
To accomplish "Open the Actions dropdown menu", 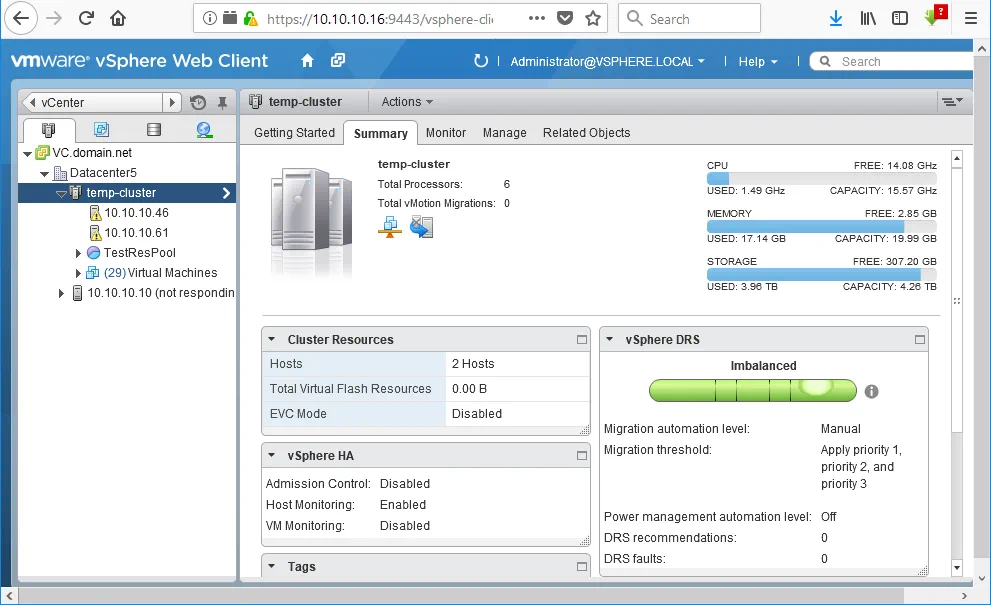I will (407, 102).
